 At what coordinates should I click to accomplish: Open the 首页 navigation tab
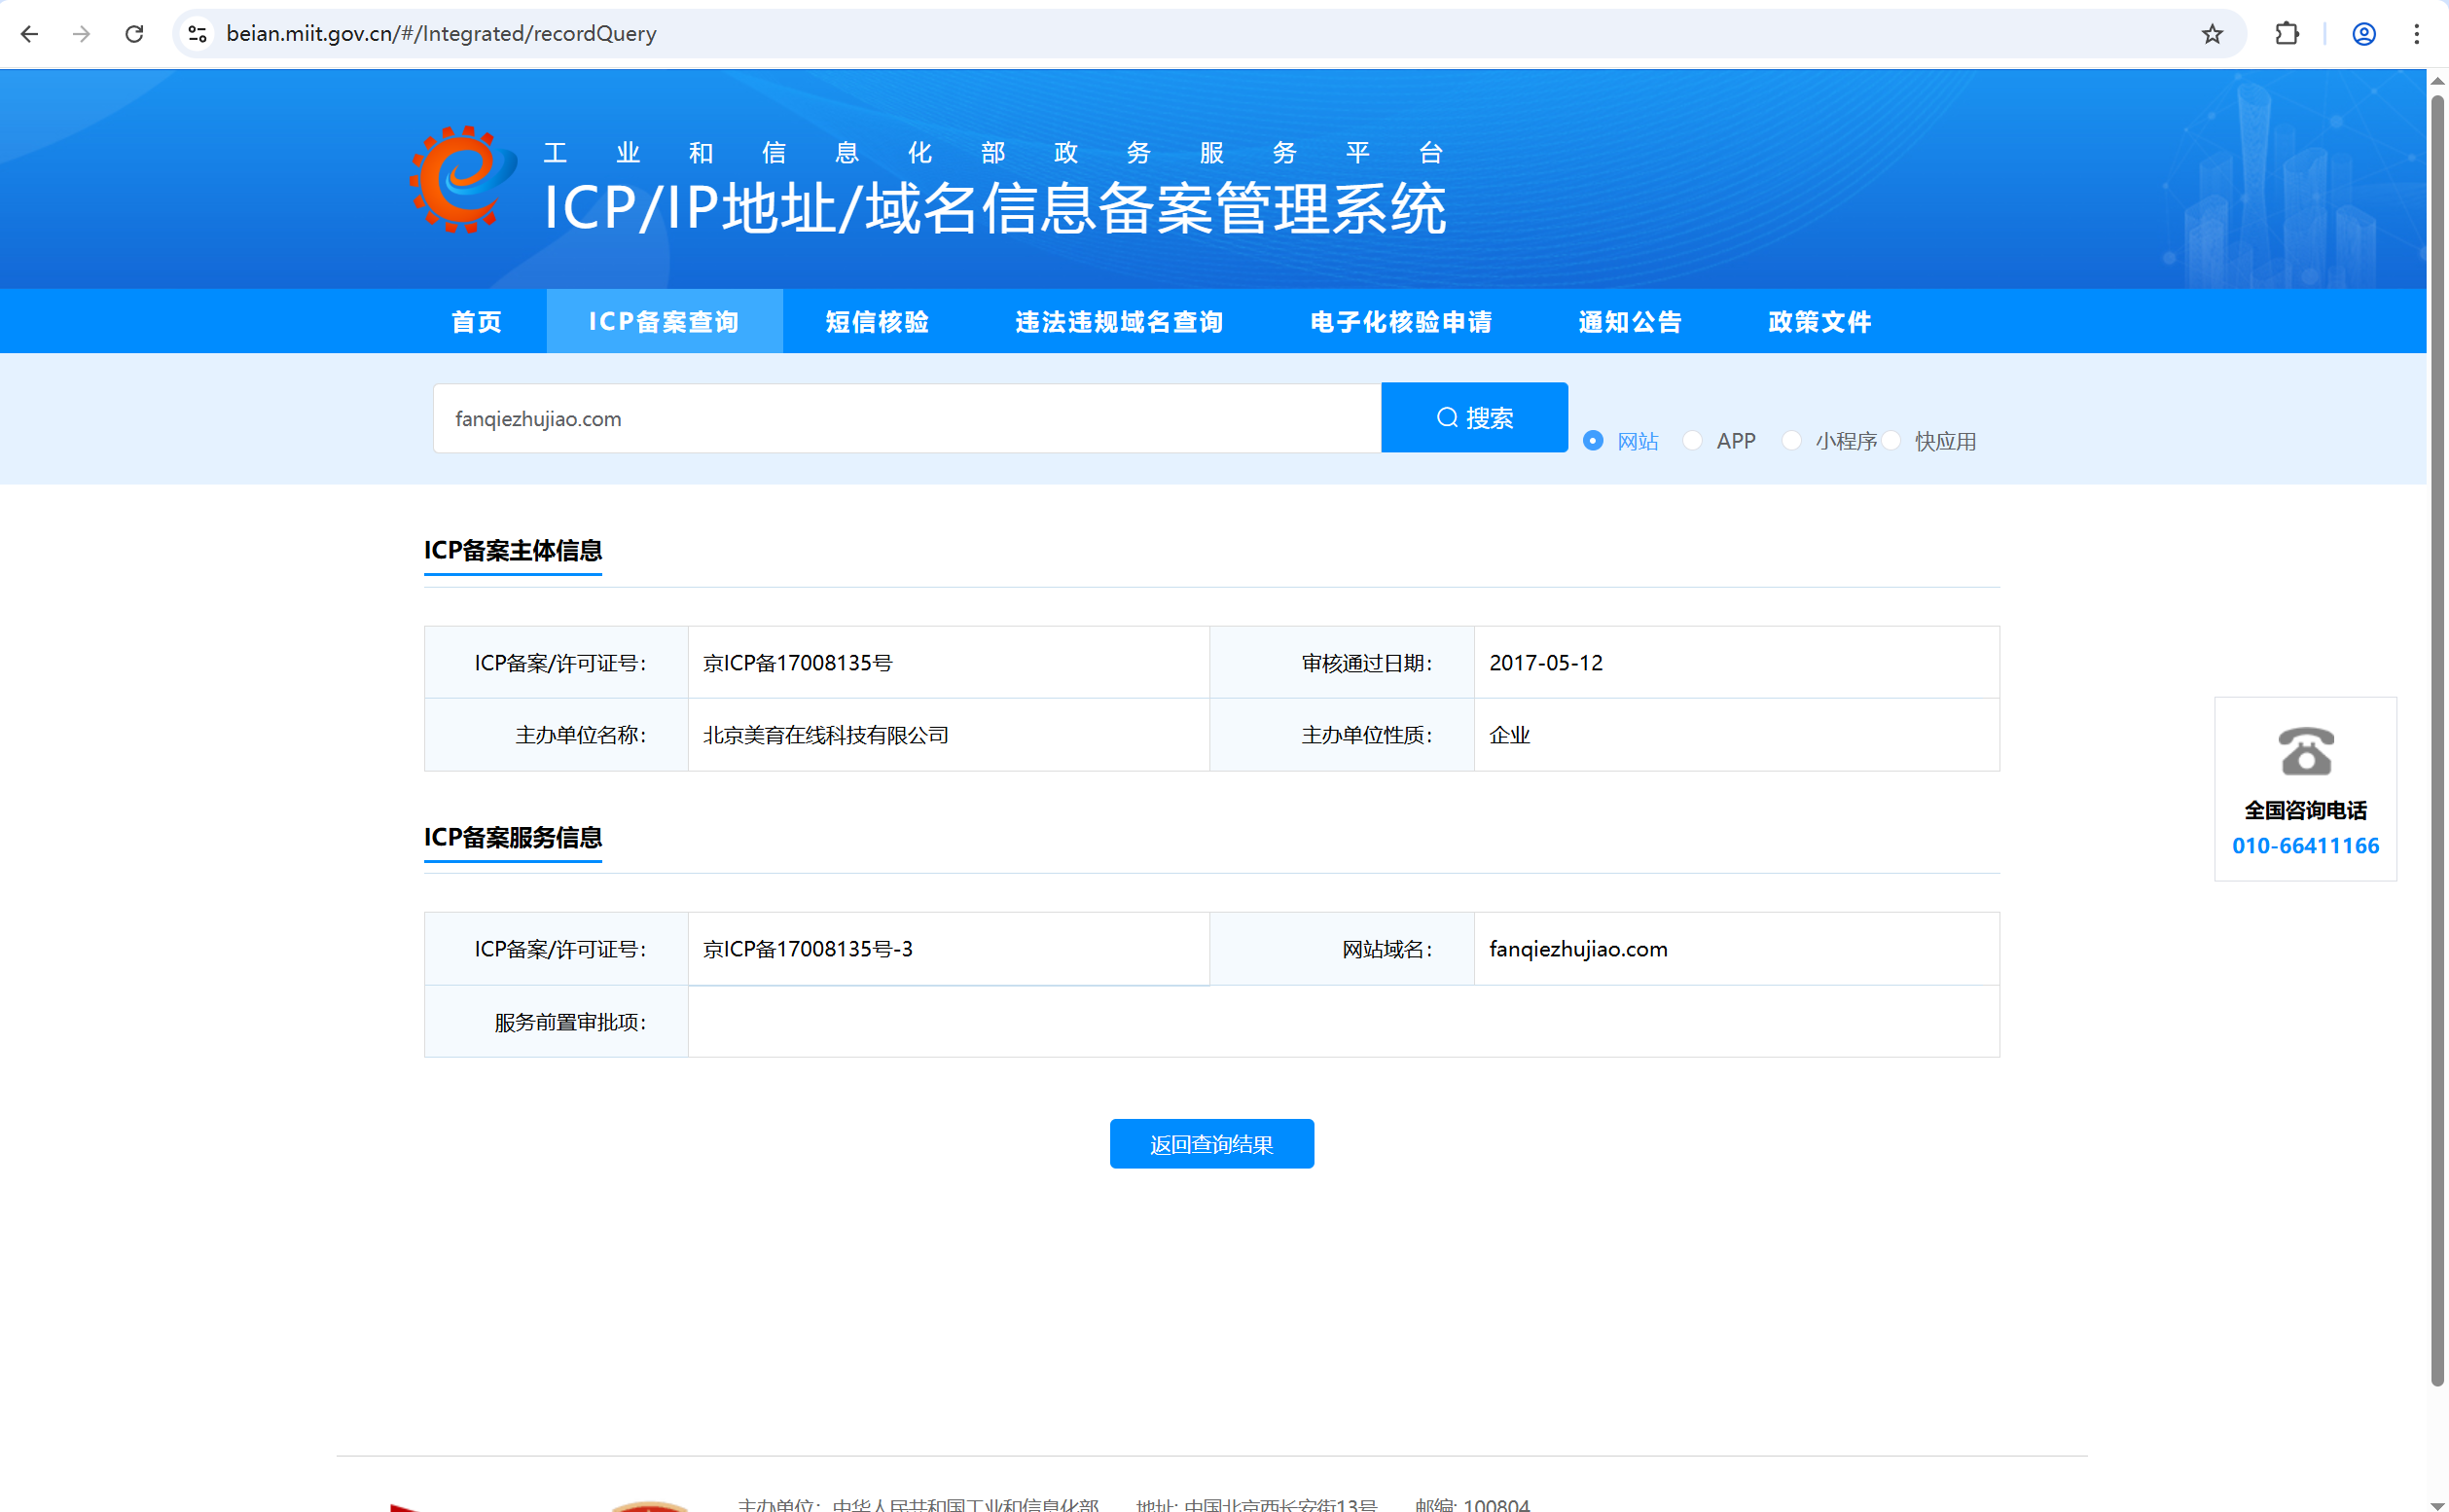(477, 322)
